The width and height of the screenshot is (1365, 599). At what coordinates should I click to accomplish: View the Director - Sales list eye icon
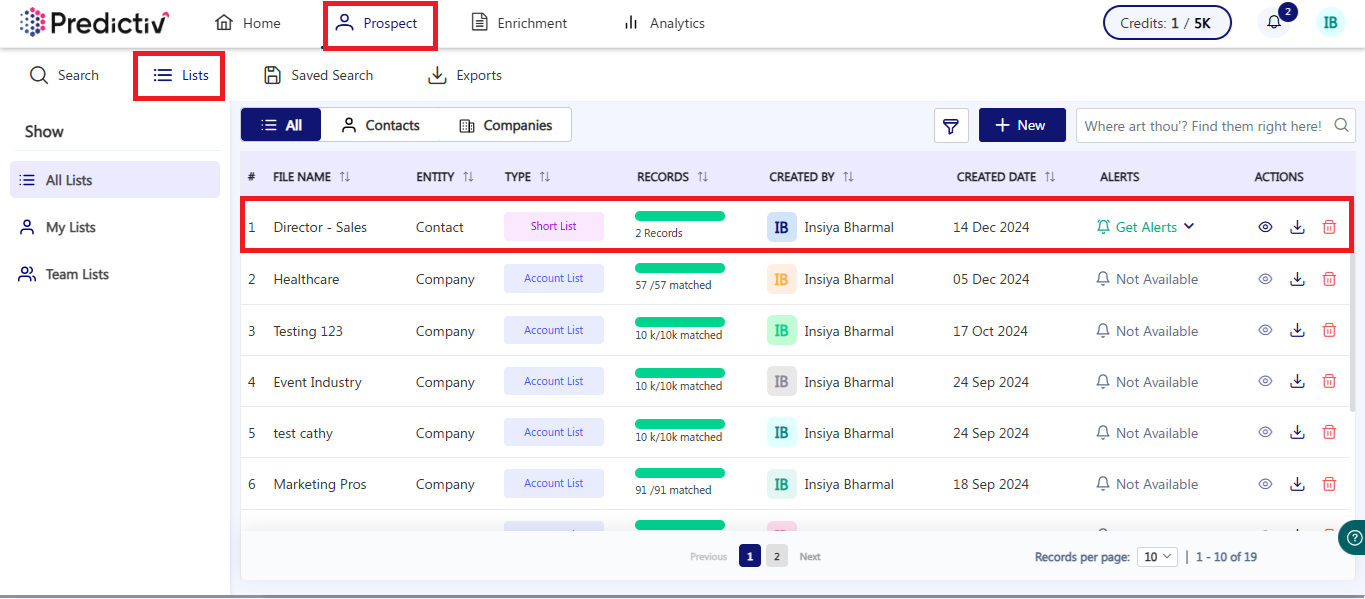(x=1265, y=227)
